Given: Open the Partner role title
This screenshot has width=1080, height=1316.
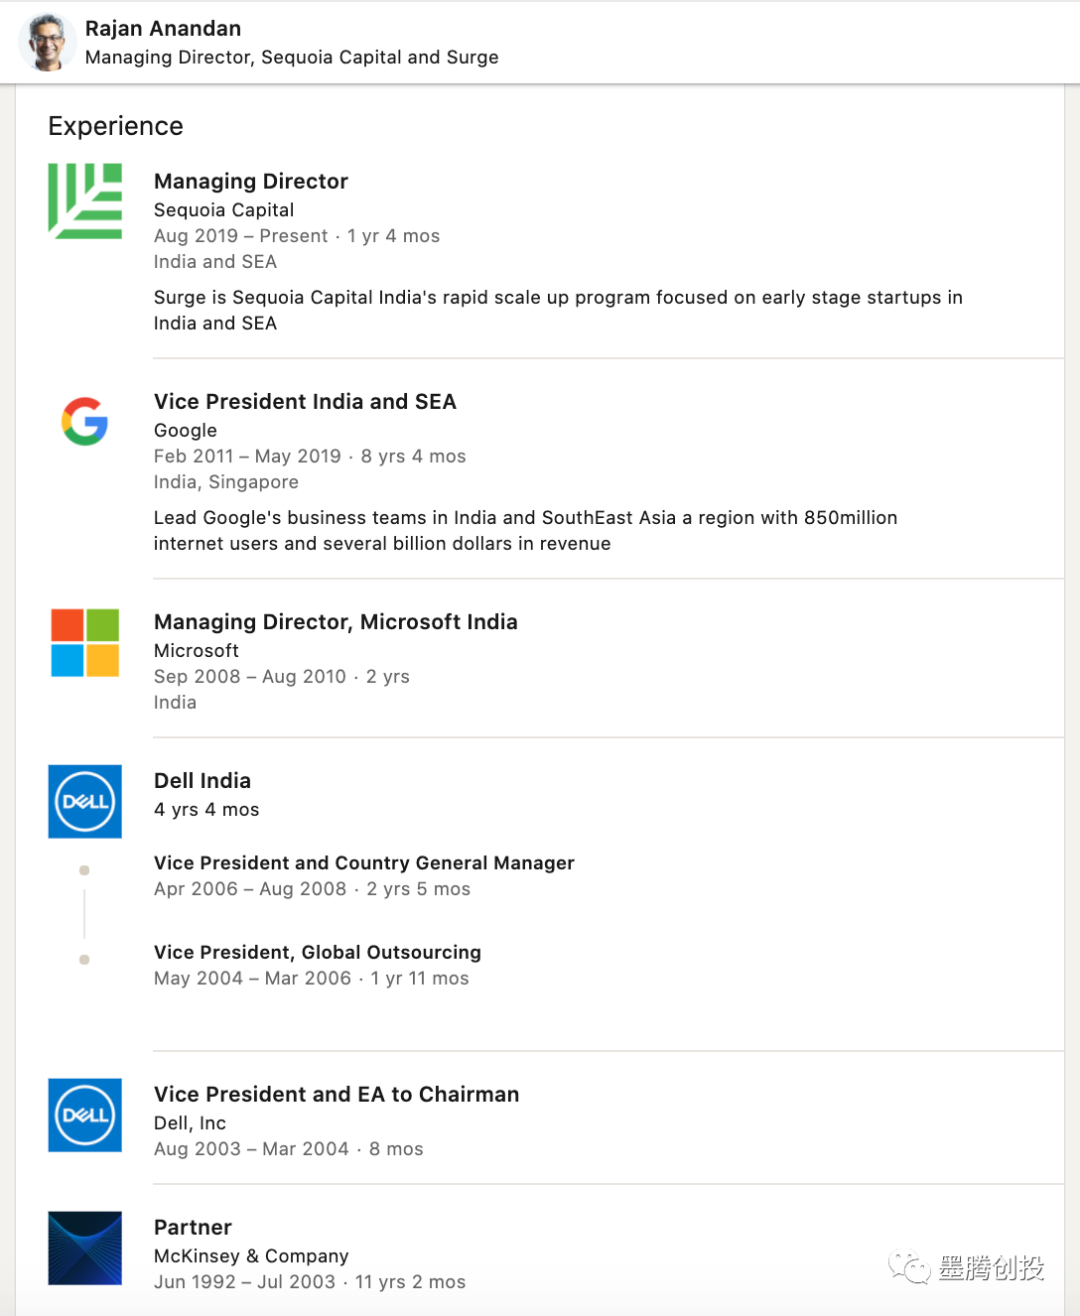Looking at the screenshot, I should tap(193, 1227).
